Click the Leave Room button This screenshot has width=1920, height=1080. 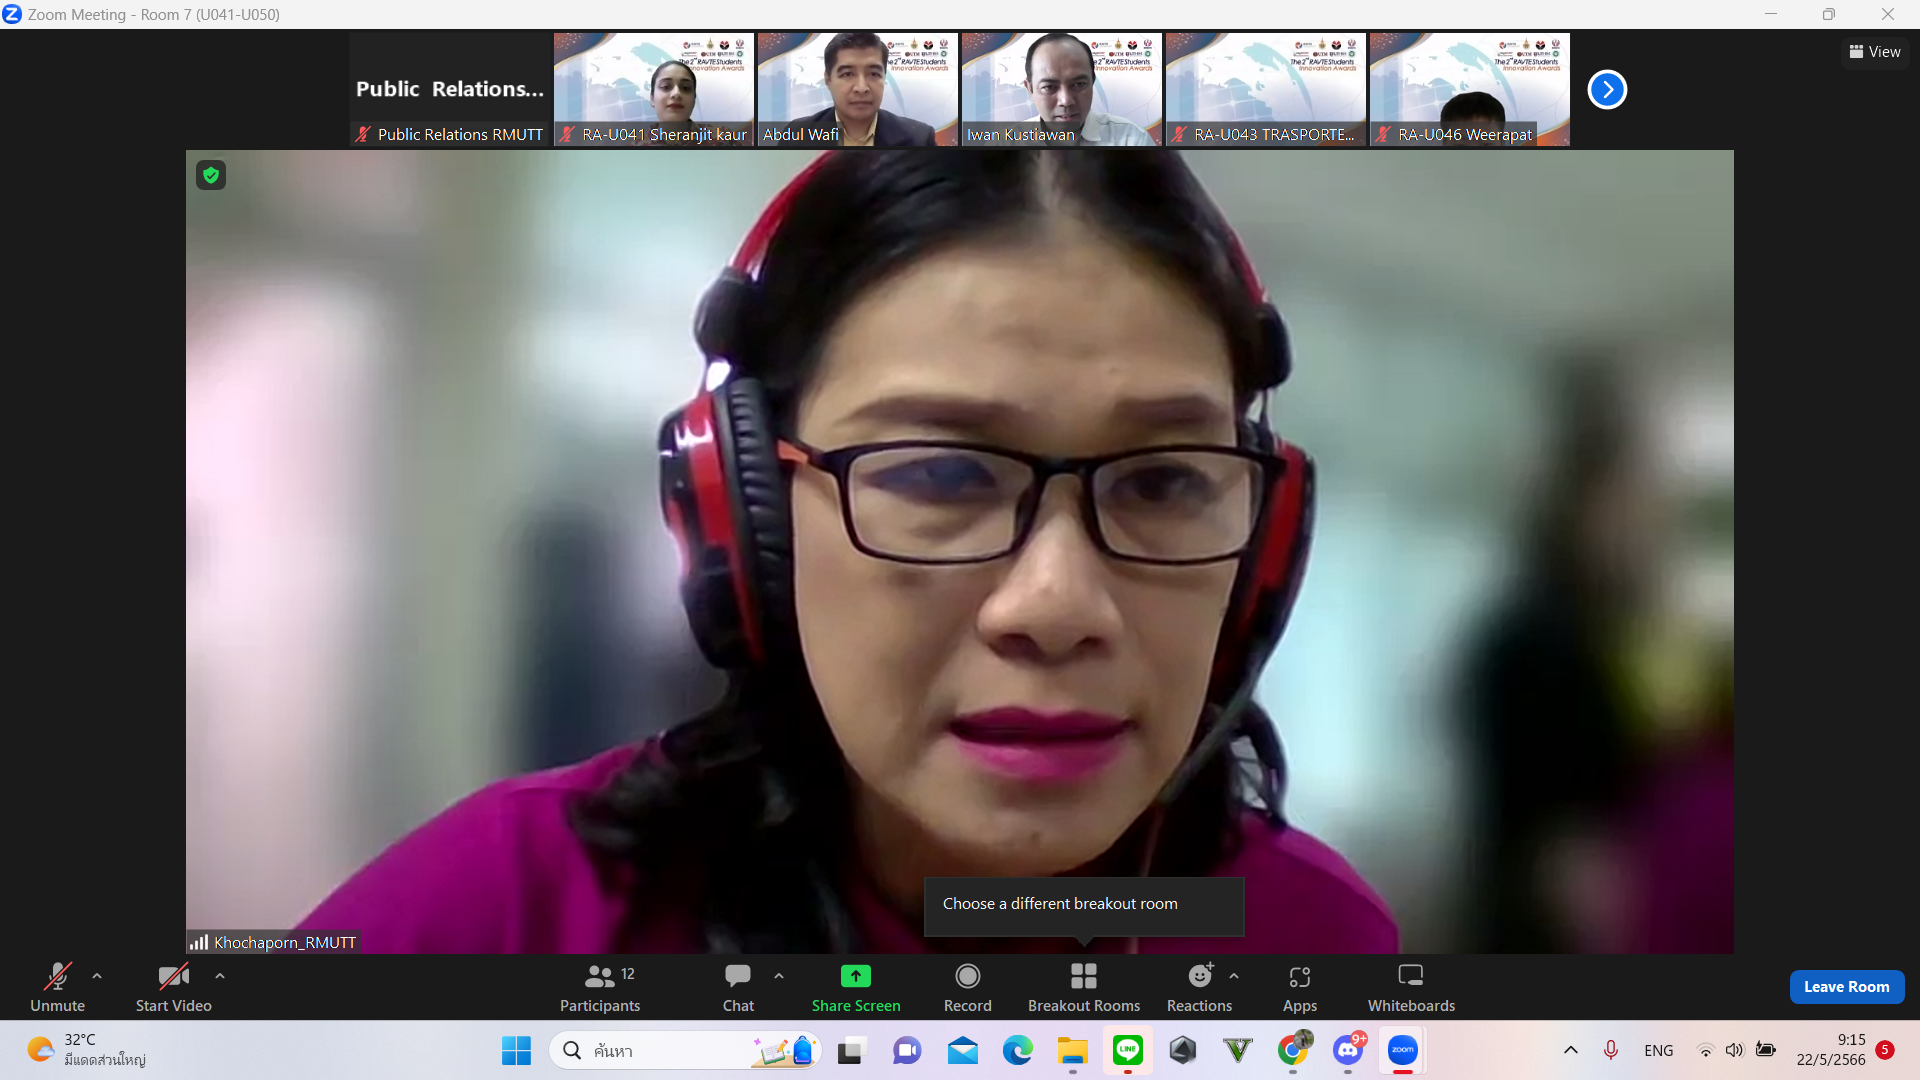point(1846,987)
